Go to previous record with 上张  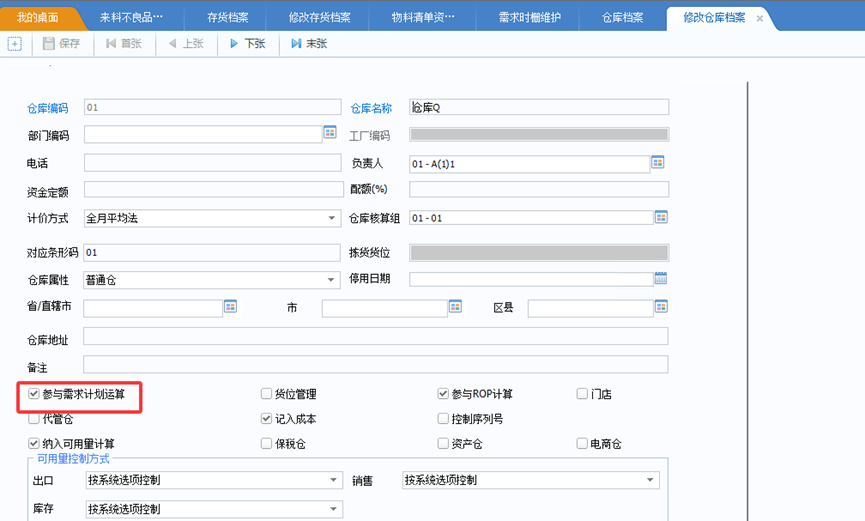coord(186,44)
